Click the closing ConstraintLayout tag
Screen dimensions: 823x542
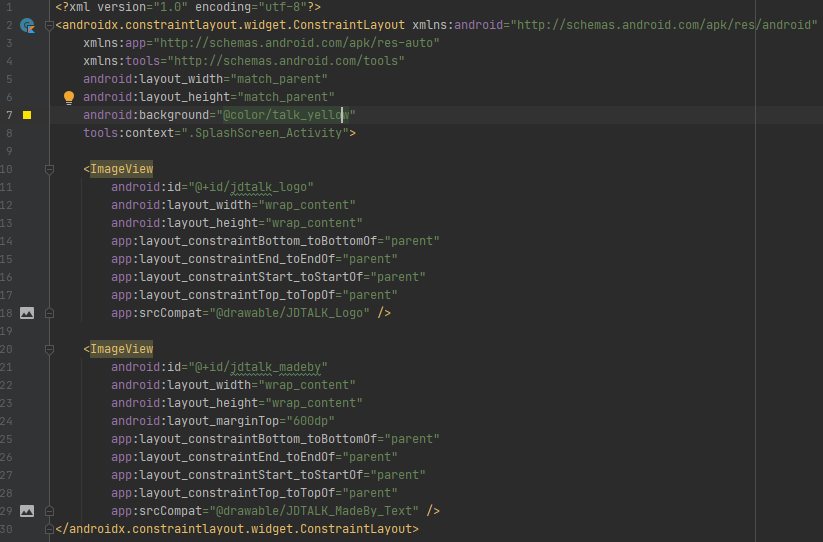point(237,529)
